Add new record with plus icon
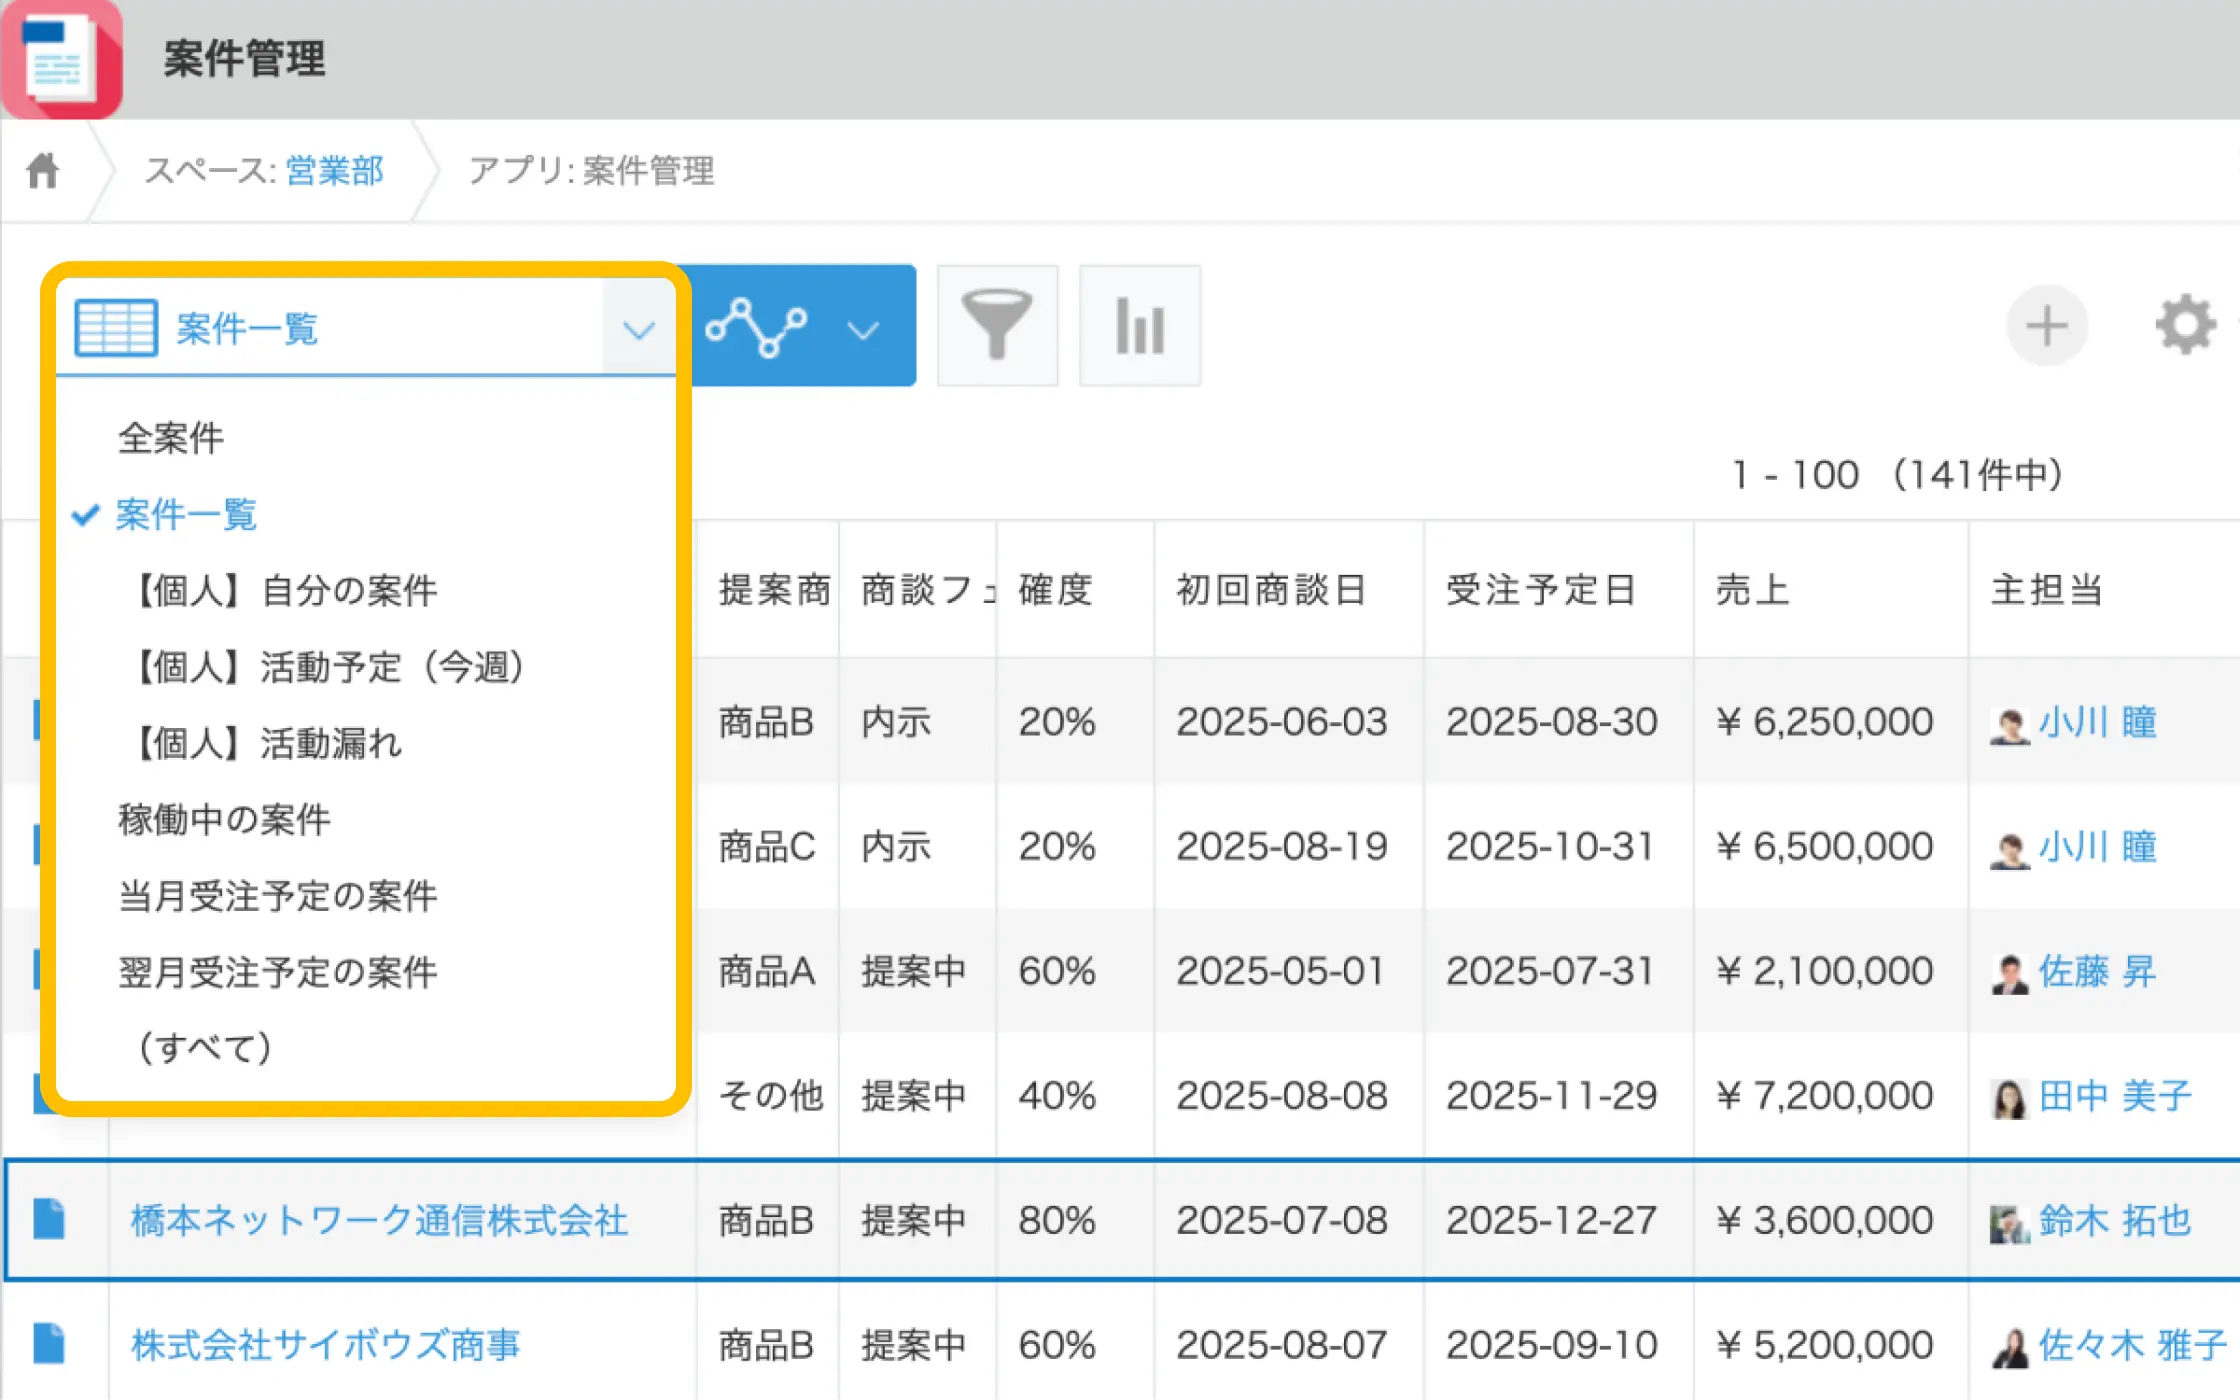 [x=2046, y=326]
